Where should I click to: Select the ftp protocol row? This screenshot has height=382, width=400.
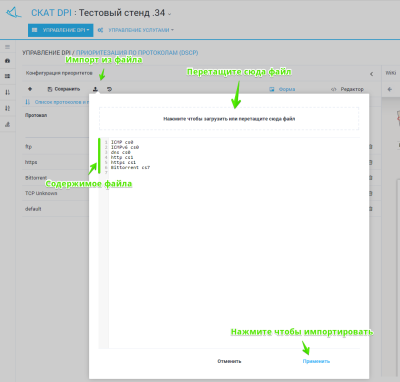point(55,147)
